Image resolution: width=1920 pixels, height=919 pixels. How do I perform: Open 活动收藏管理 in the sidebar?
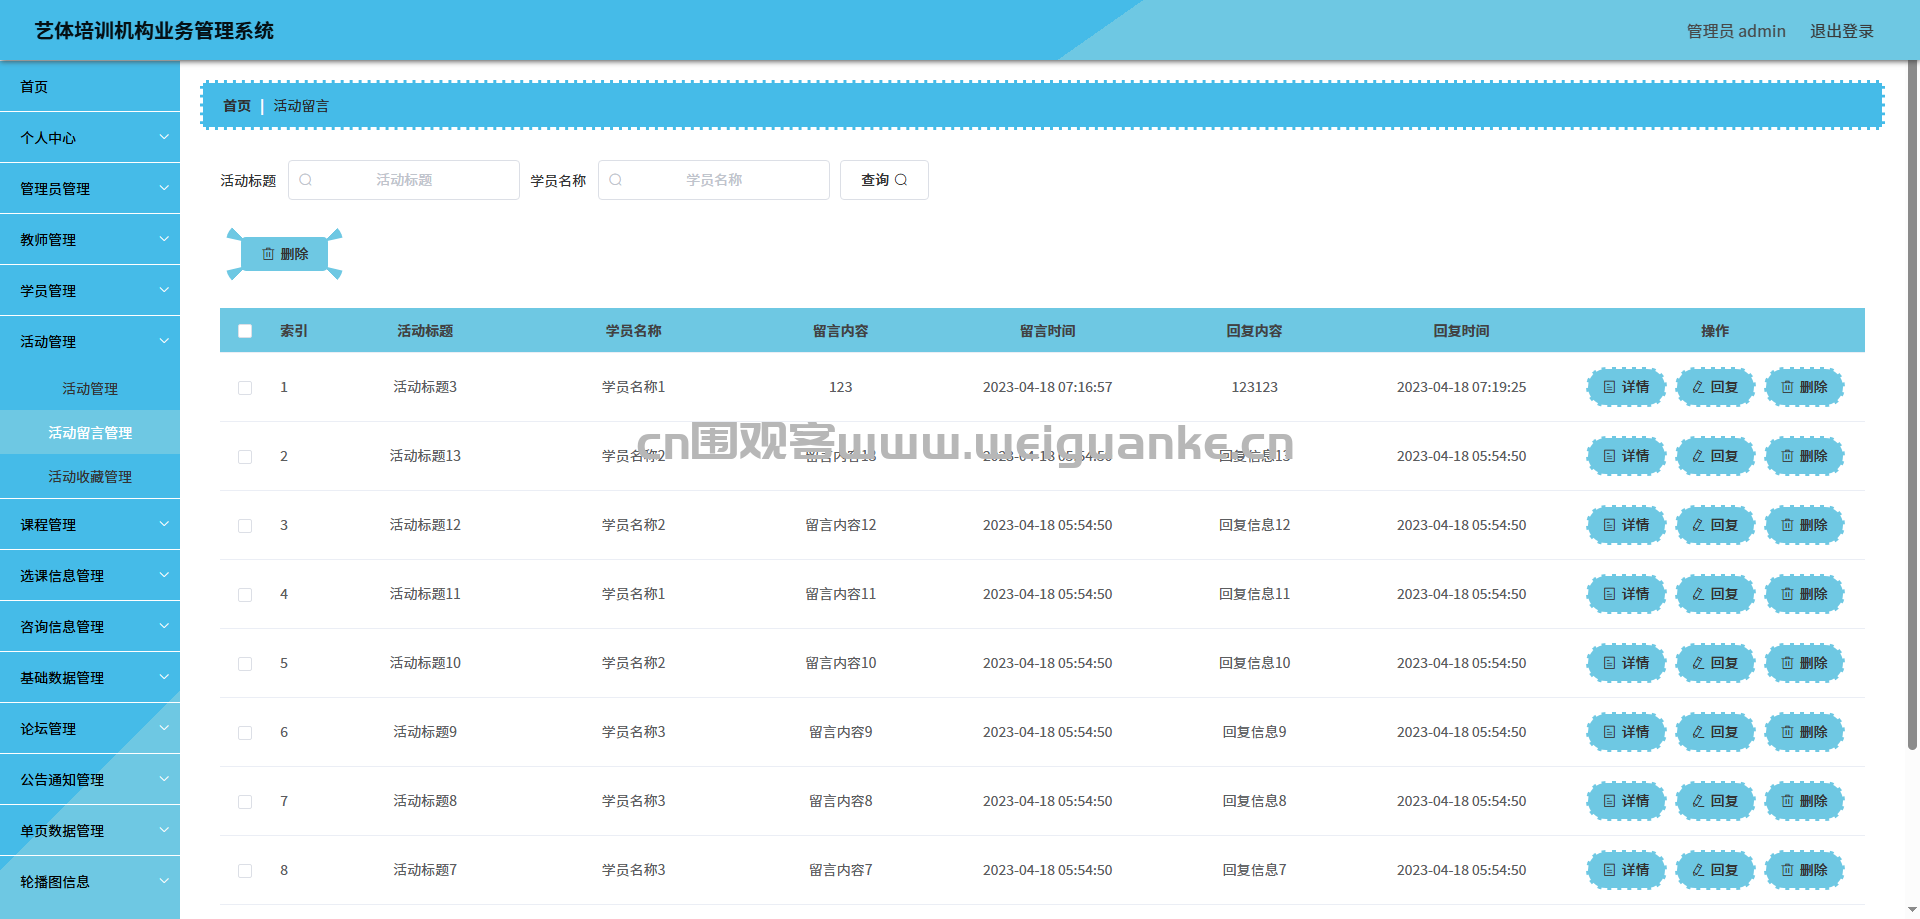coord(90,477)
